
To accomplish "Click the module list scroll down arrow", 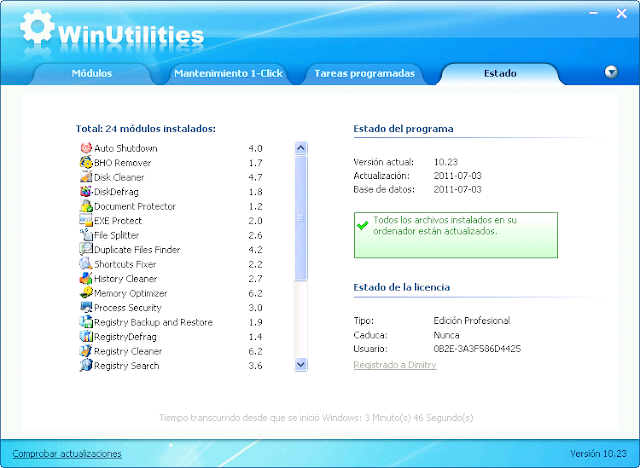I will [x=301, y=364].
